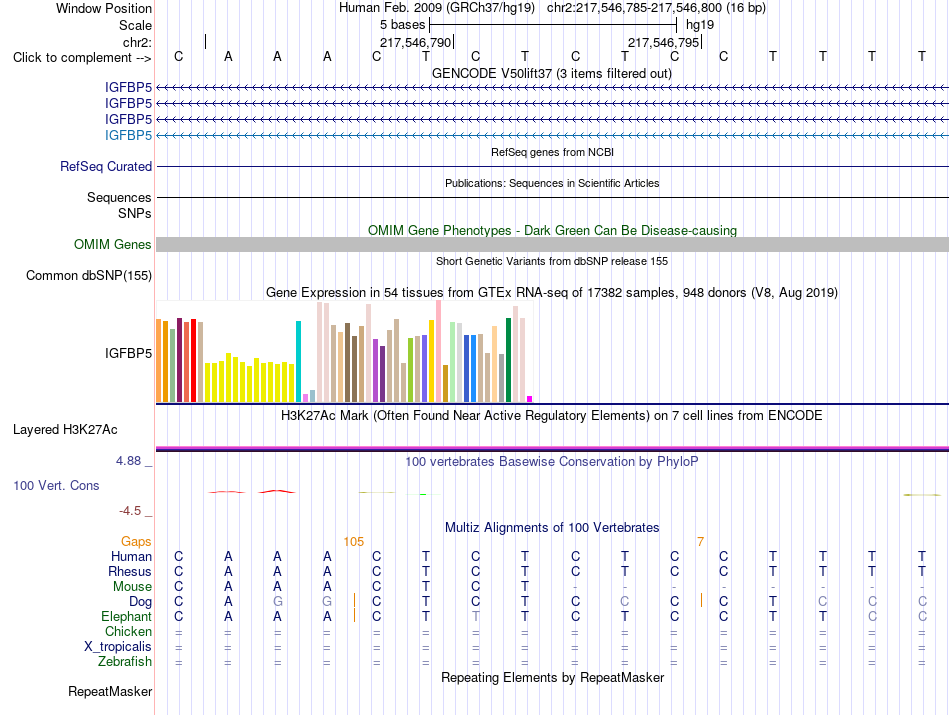Click the '5 bases' scale bar label
Viewport: 950px width, 715px height.
(403, 25)
